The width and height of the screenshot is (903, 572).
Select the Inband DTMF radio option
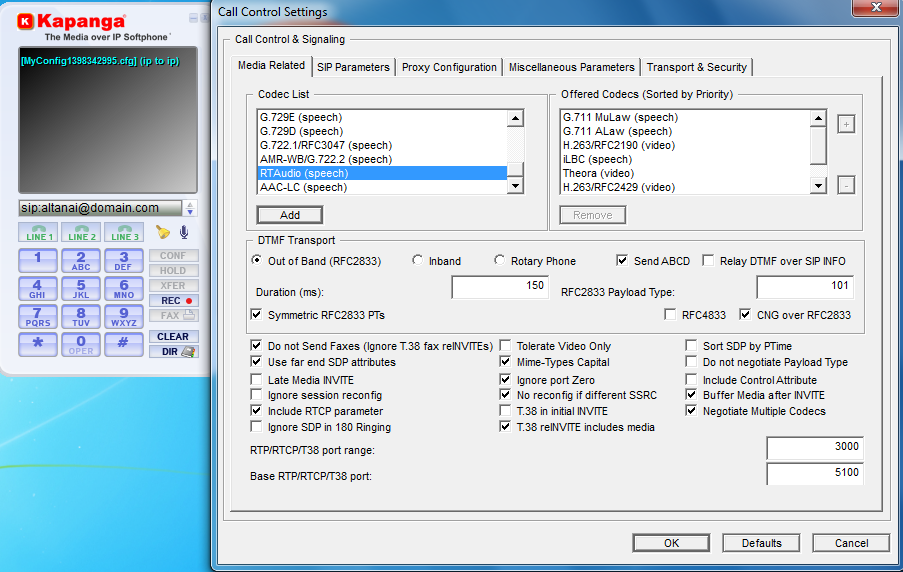click(418, 261)
